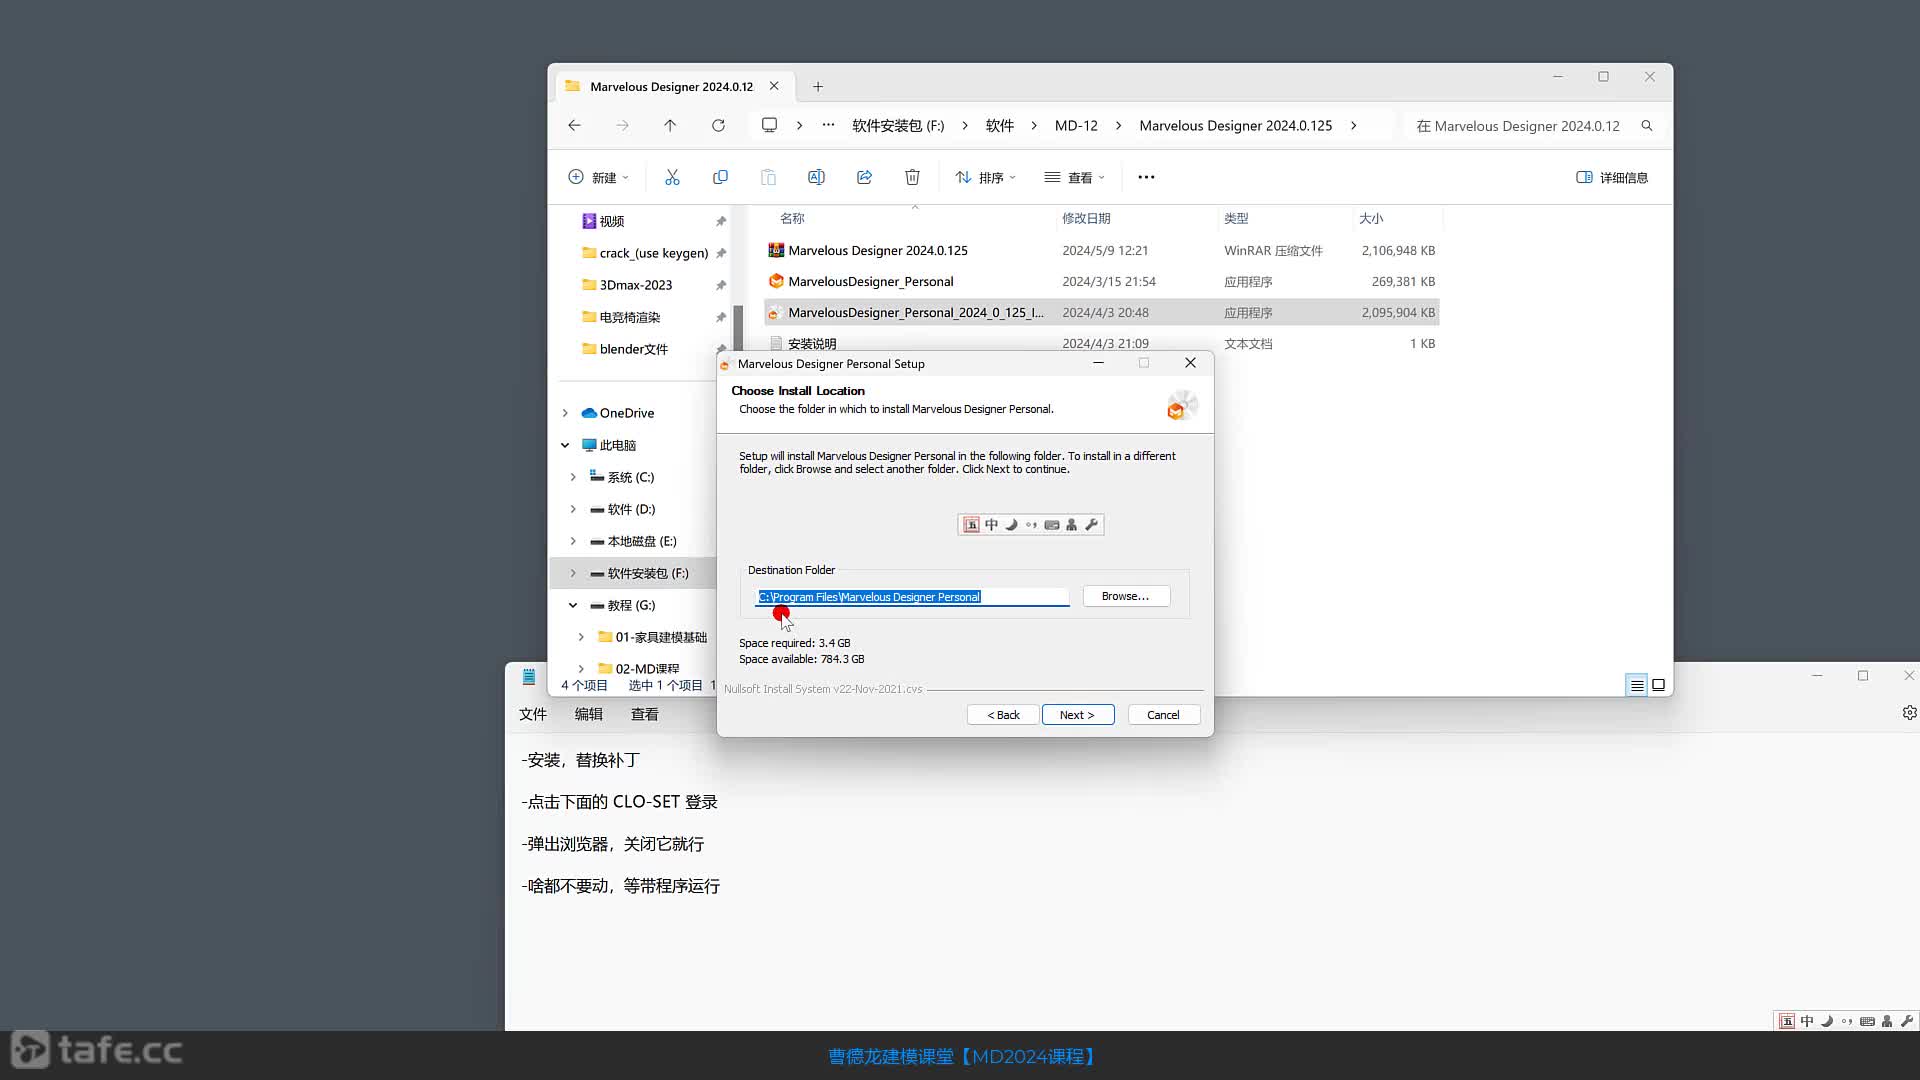Click Next > in the Setup wizard
This screenshot has width=1920, height=1080.
[x=1077, y=715]
